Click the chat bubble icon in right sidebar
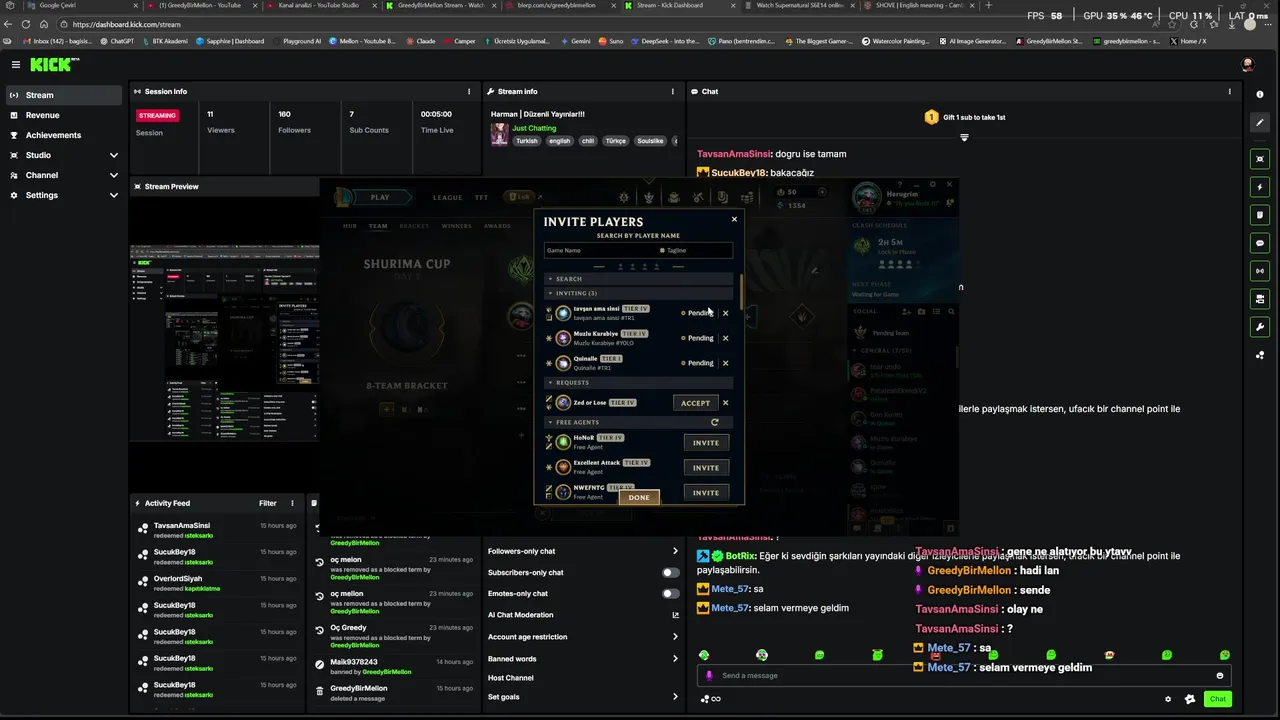The height and width of the screenshot is (720, 1280). pos(1260,243)
